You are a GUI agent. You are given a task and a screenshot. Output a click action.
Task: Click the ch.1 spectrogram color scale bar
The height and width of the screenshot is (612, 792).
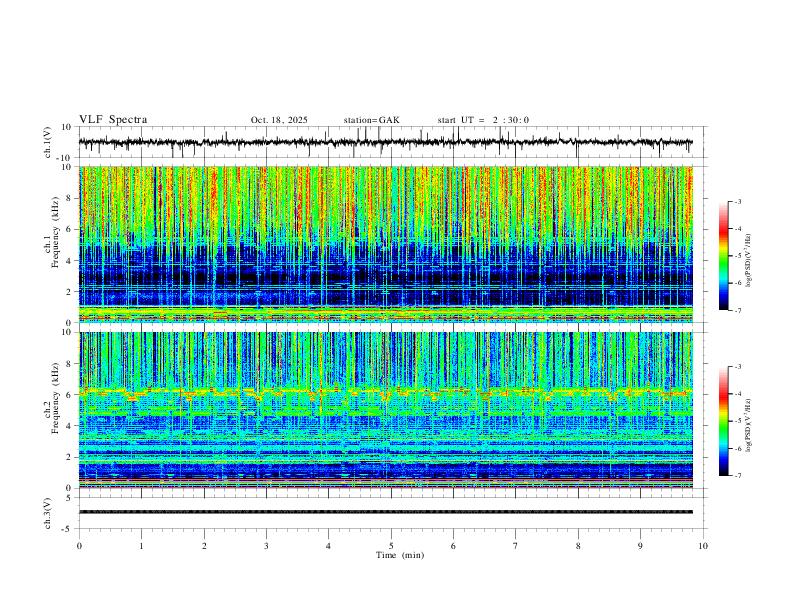tap(723, 255)
